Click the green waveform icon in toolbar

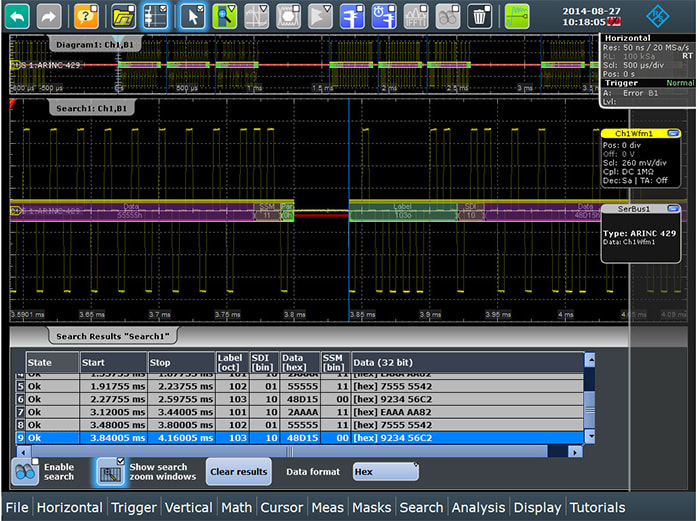(x=517, y=15)
